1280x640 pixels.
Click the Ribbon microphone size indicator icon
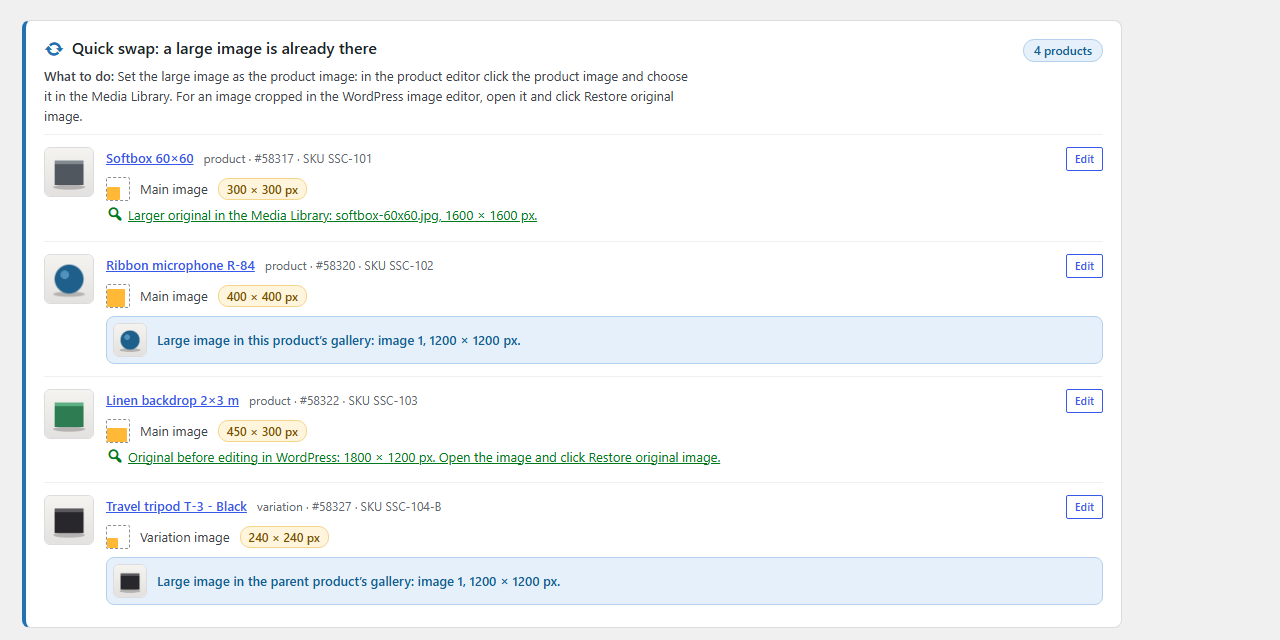[x=118, y=296]
